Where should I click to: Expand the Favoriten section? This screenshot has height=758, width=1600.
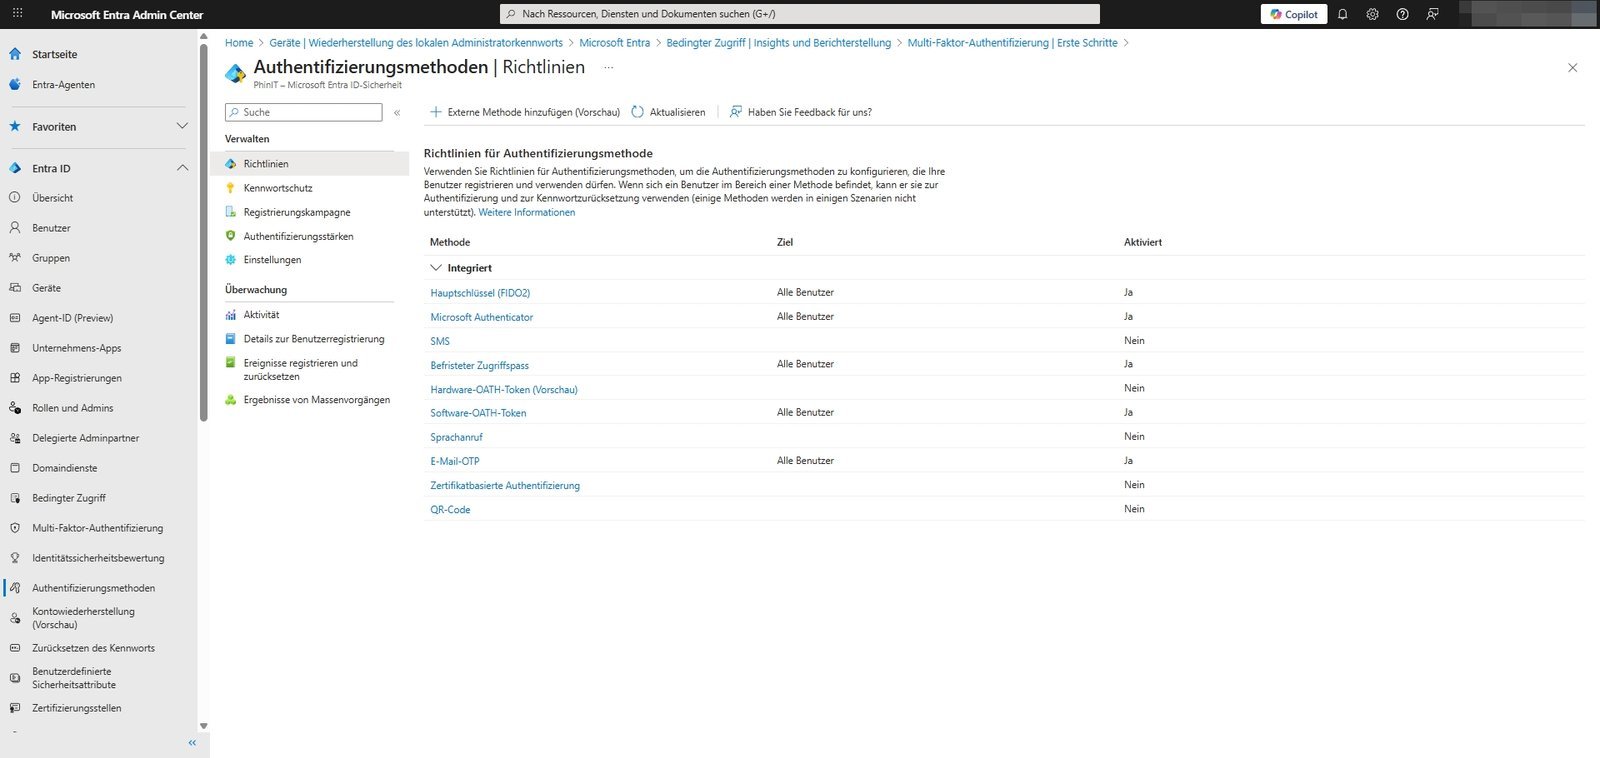(x=182, y=126)
